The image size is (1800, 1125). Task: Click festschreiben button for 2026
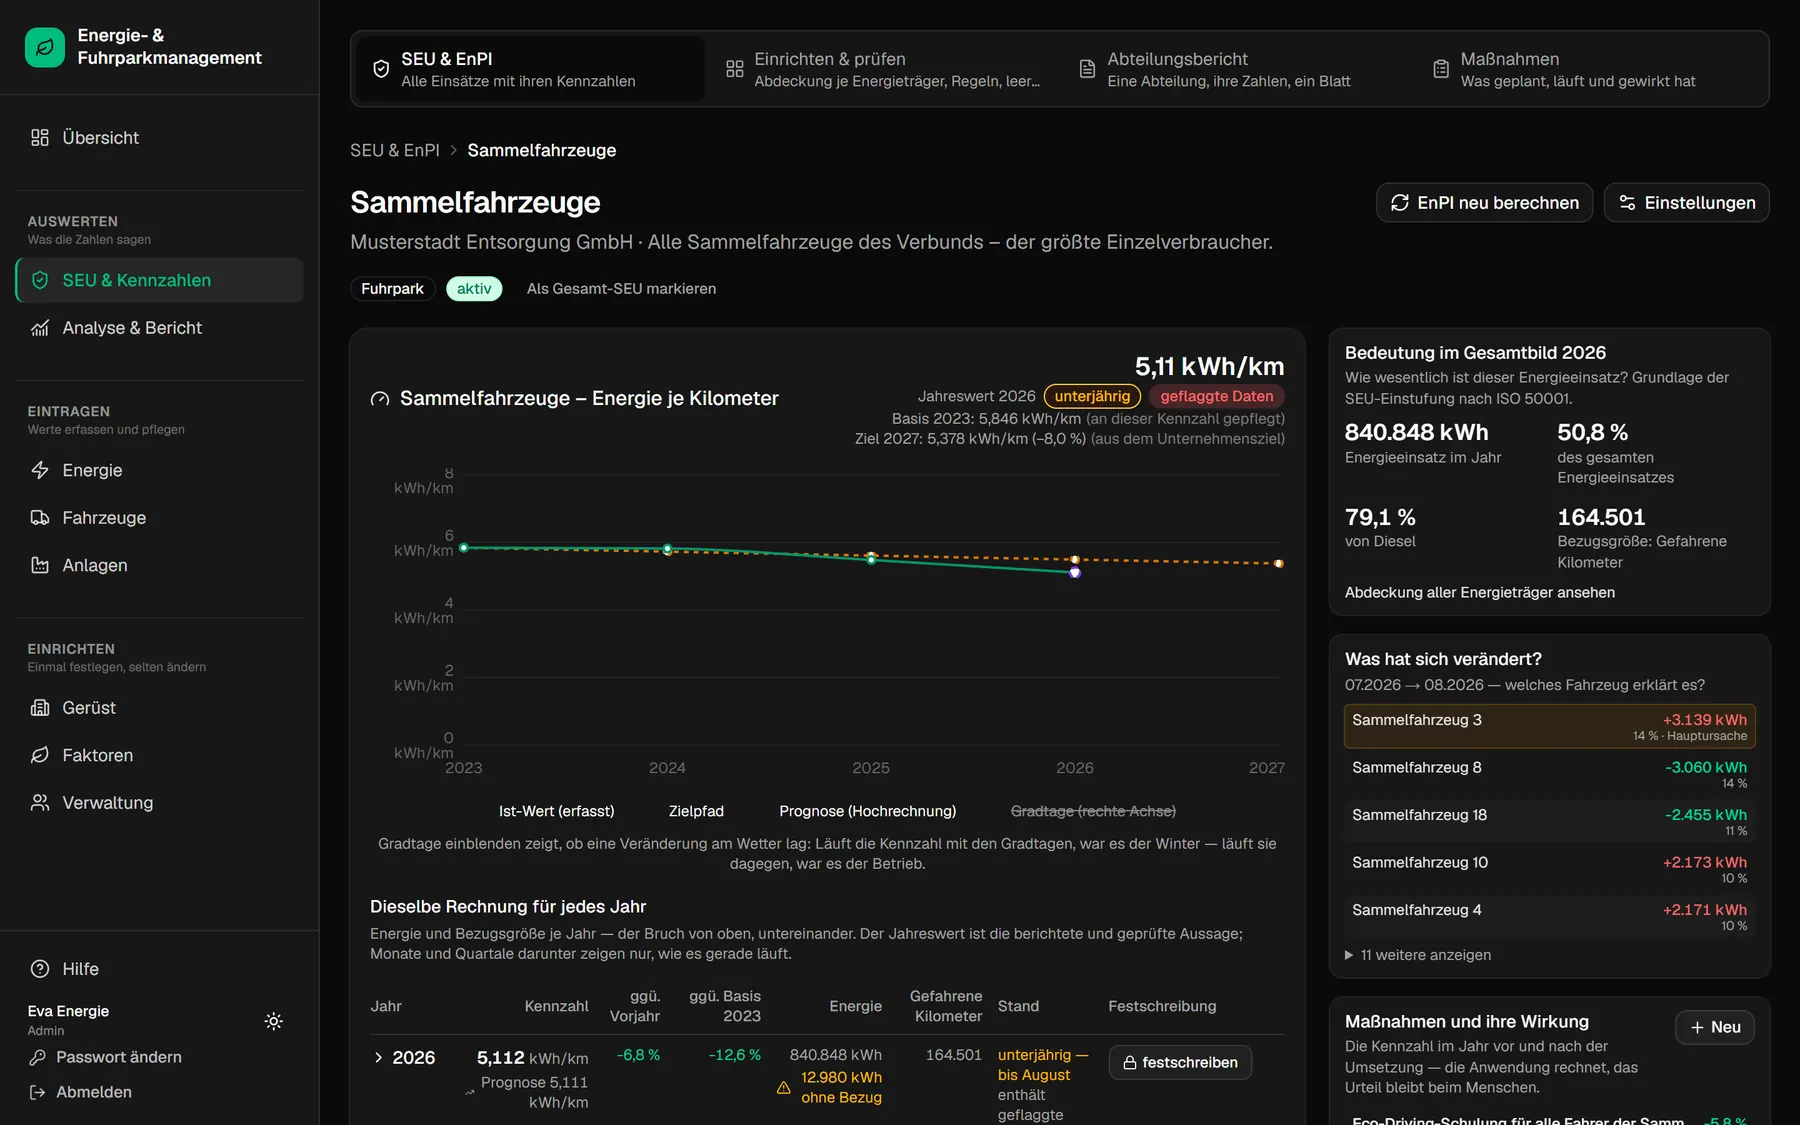point(1180,1063)
